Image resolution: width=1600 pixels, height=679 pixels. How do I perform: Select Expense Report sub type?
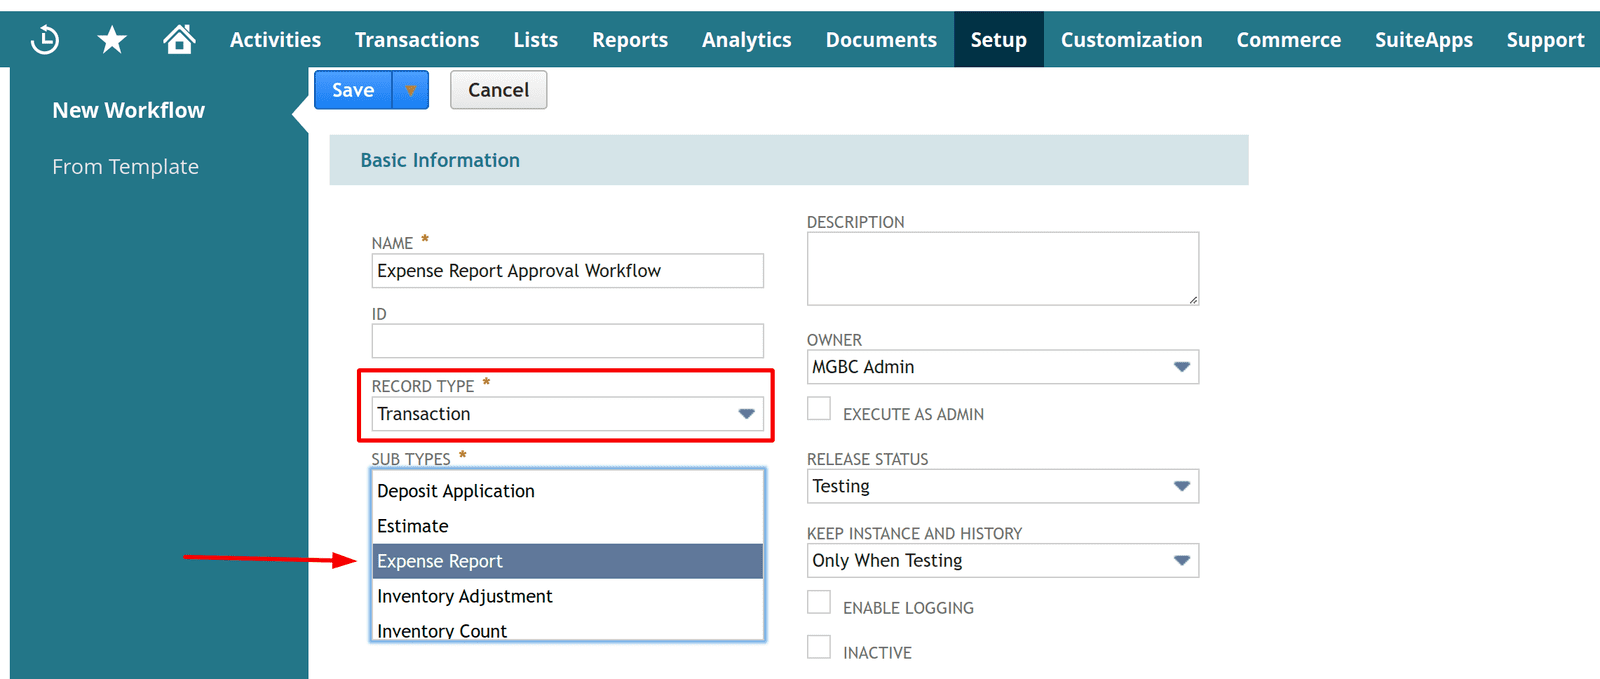pyautogui.click(x=568, y=561)
